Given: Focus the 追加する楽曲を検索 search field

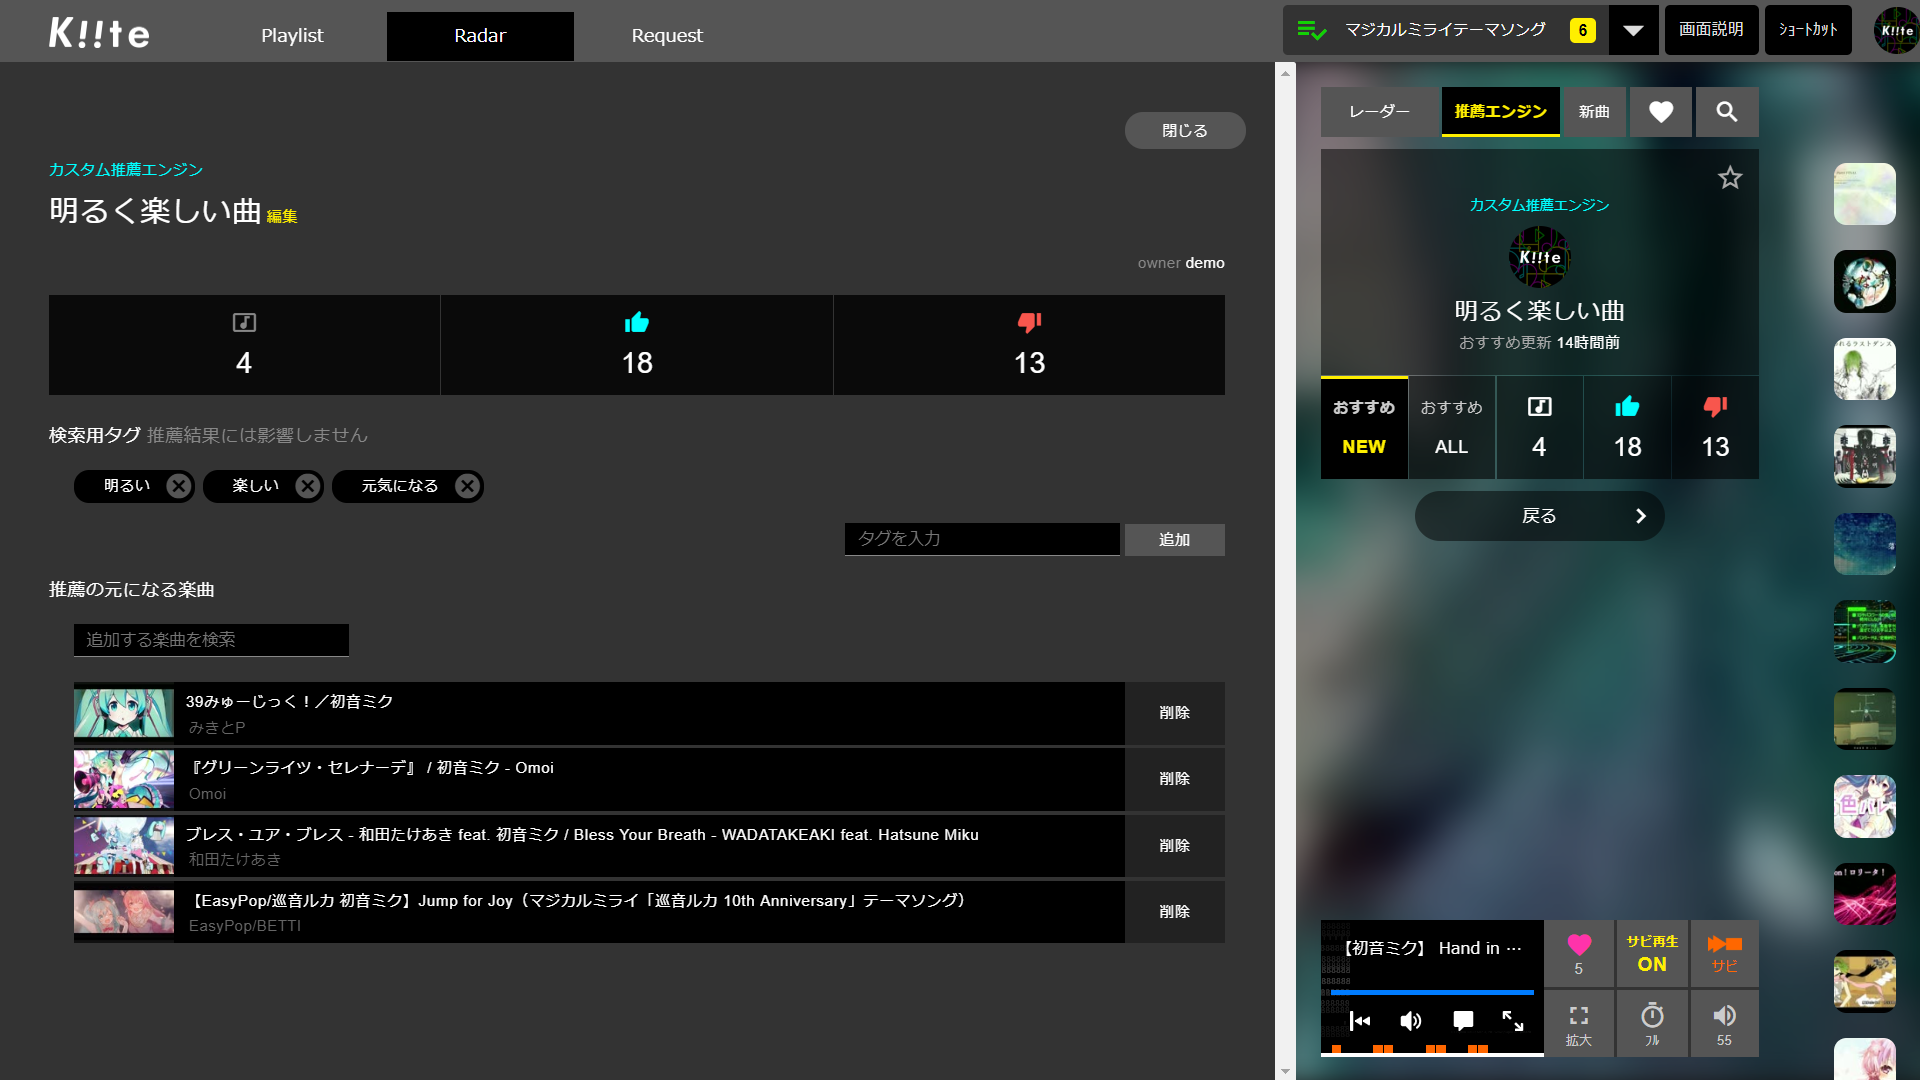Looking at the screenshot, I should 211,640.
